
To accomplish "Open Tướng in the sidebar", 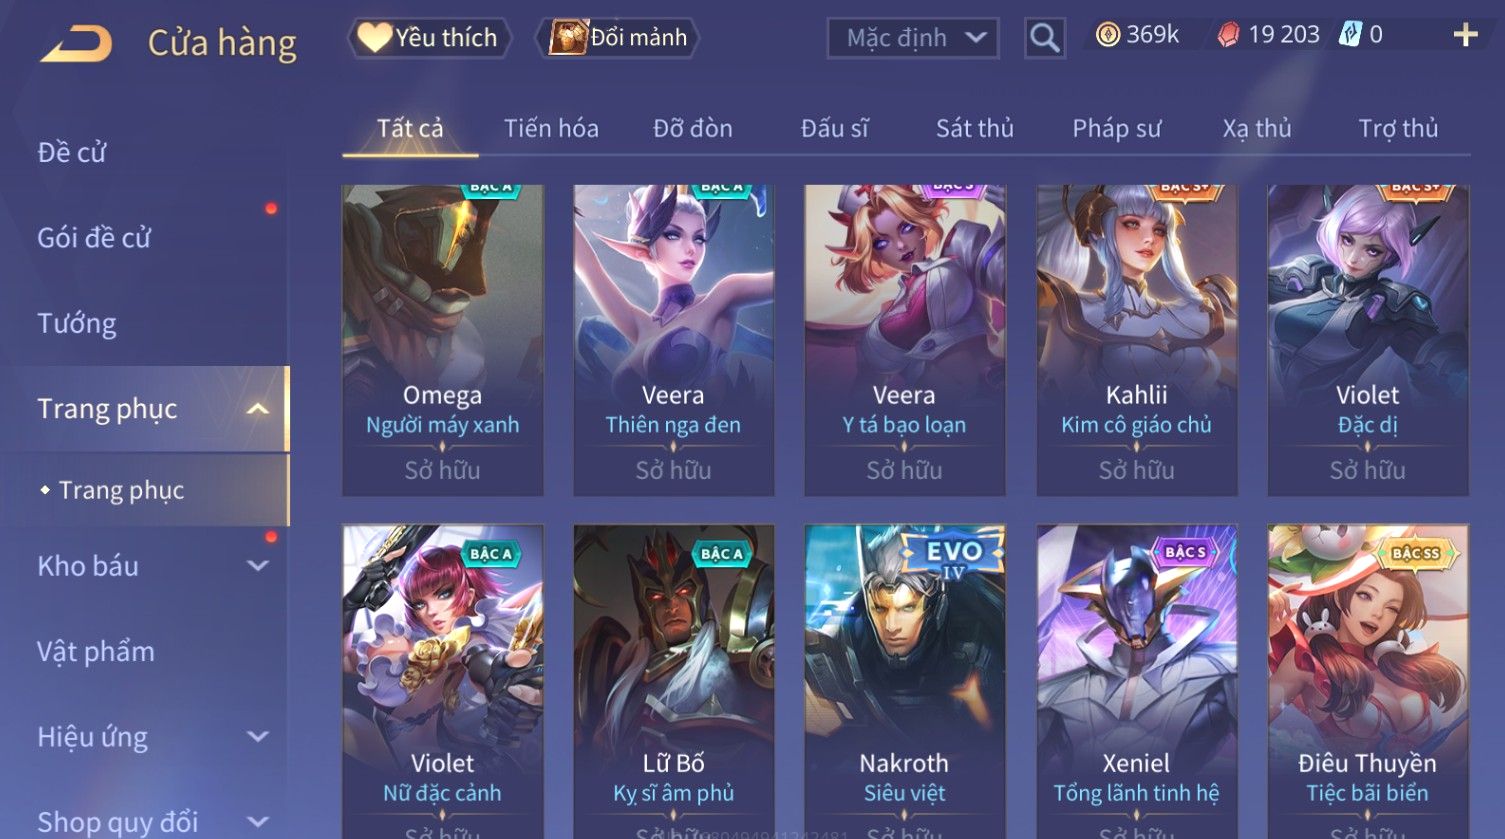I will click(77, 324).
